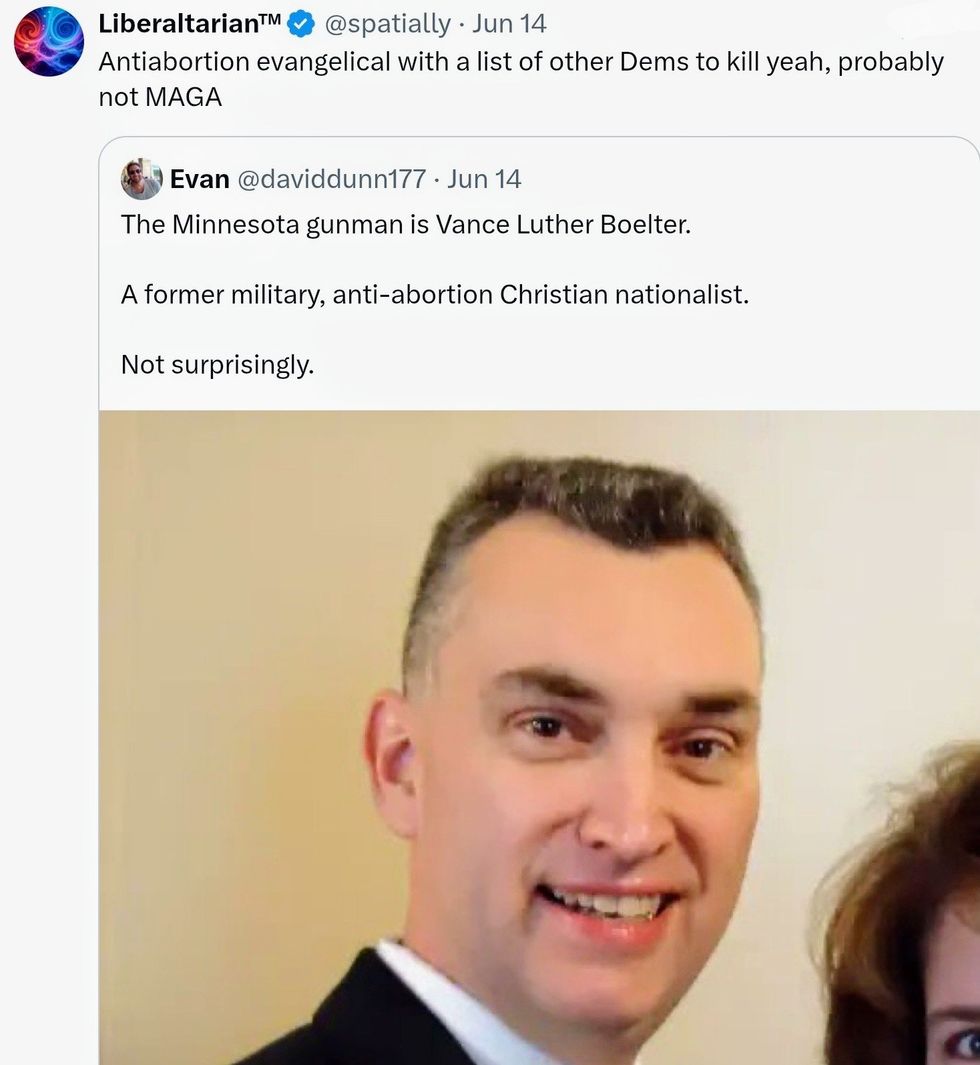The height and width of the screenshot is (1065, 980).
Task: Visit the @spatially handle
Action: click(x=388, y=24)
